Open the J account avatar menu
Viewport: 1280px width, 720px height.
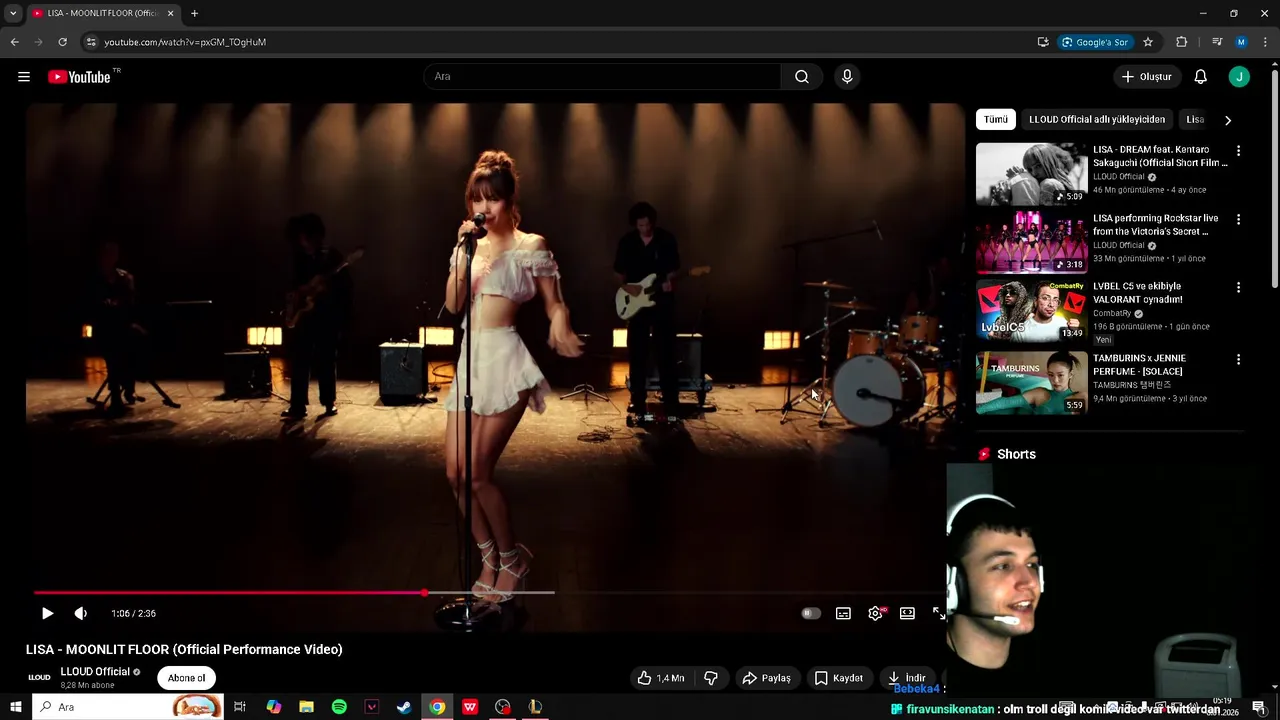(x=1239, y=77)
